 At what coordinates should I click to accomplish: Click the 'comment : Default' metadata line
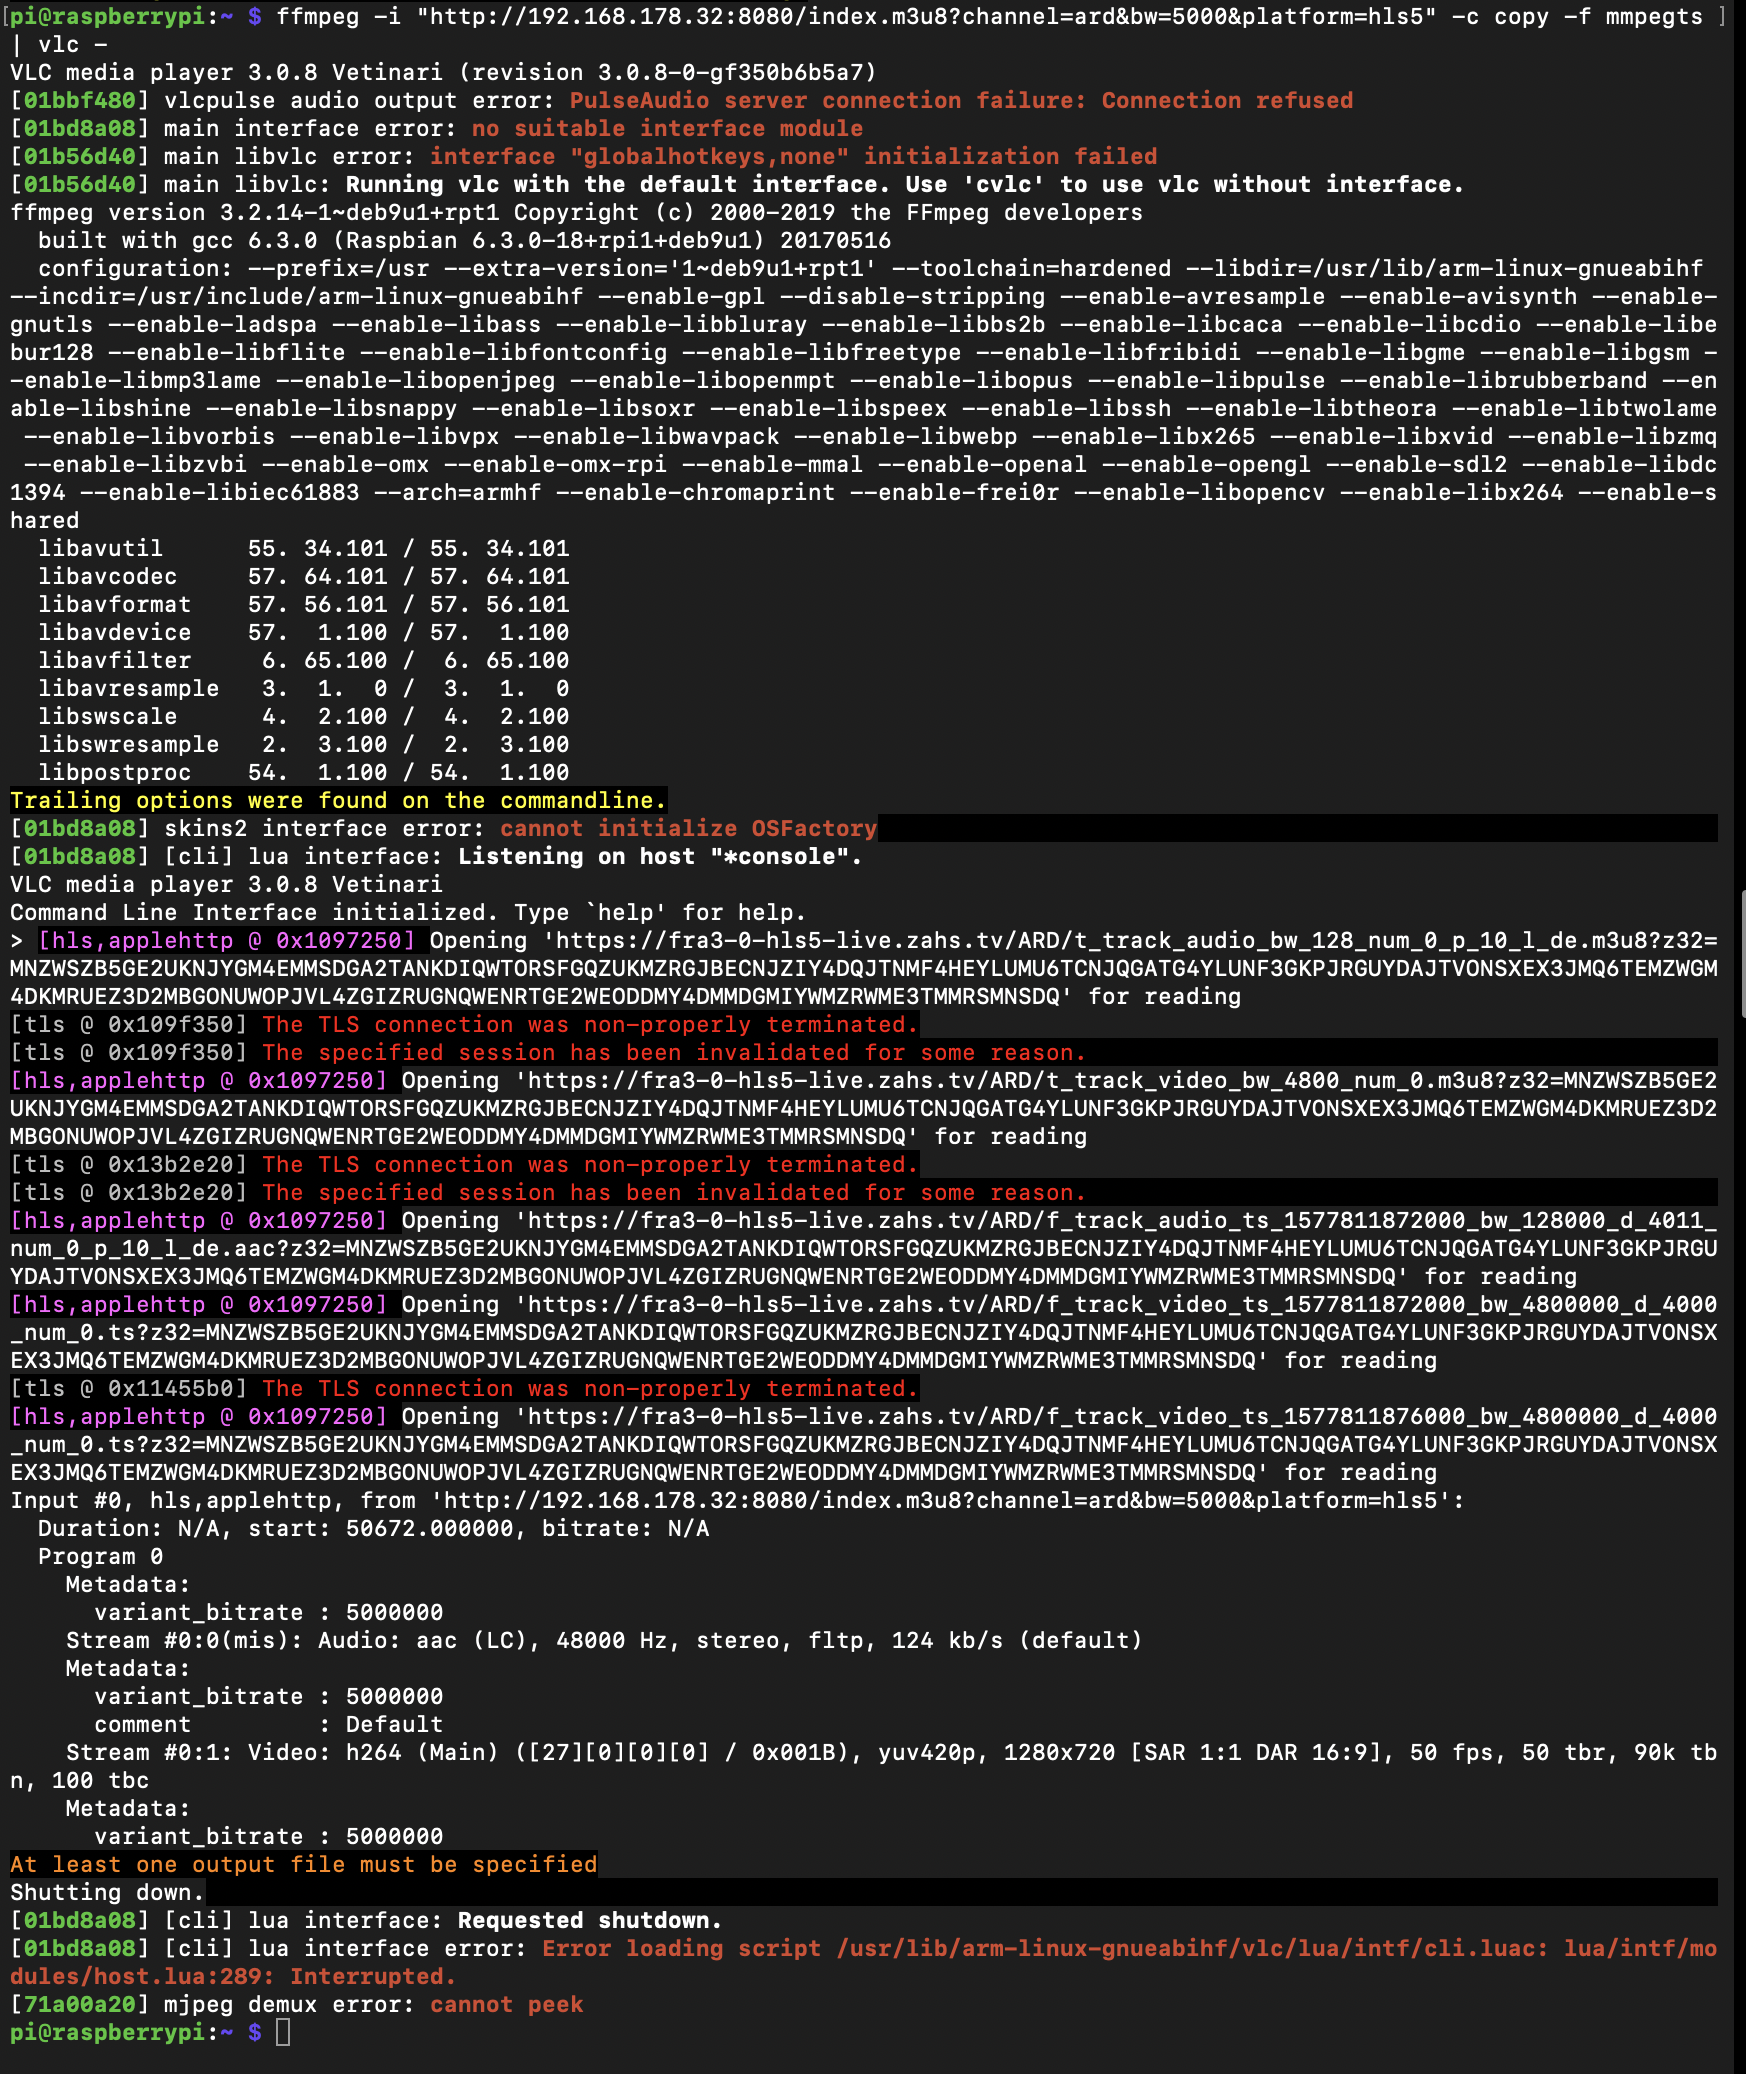click(269, 1724)
